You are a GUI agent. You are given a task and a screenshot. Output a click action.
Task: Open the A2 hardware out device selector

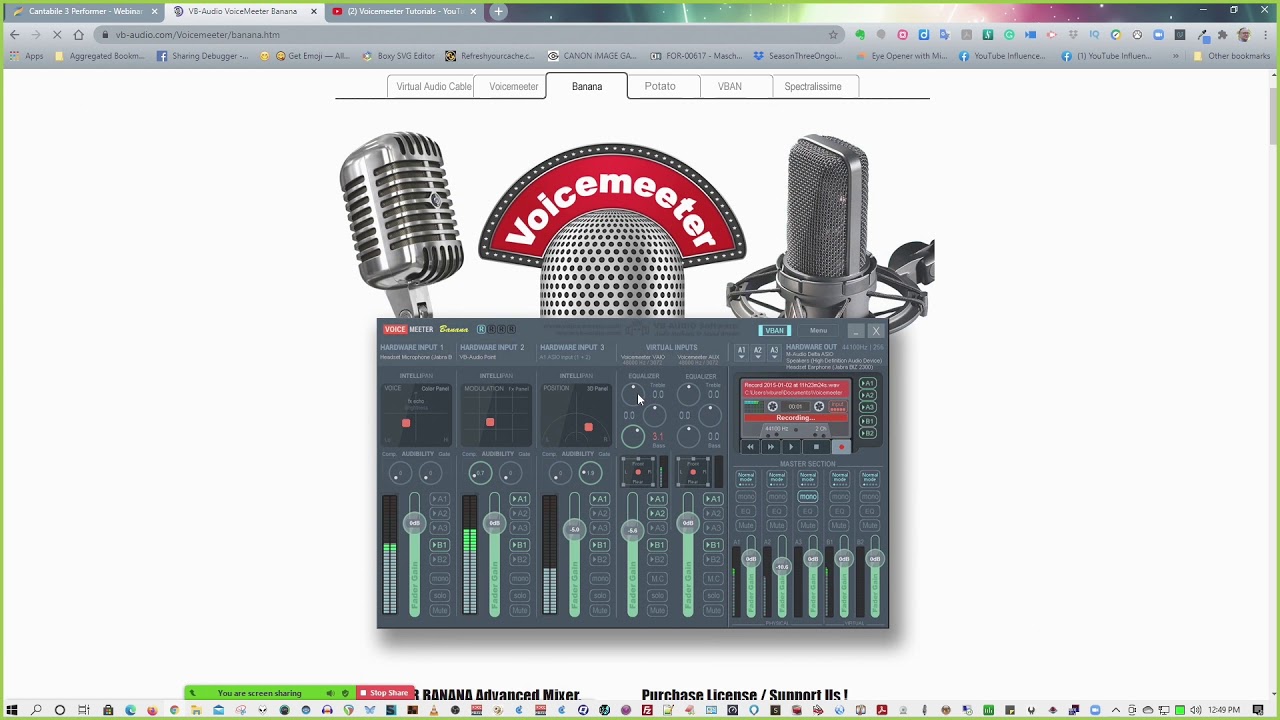tap(758, 353)
